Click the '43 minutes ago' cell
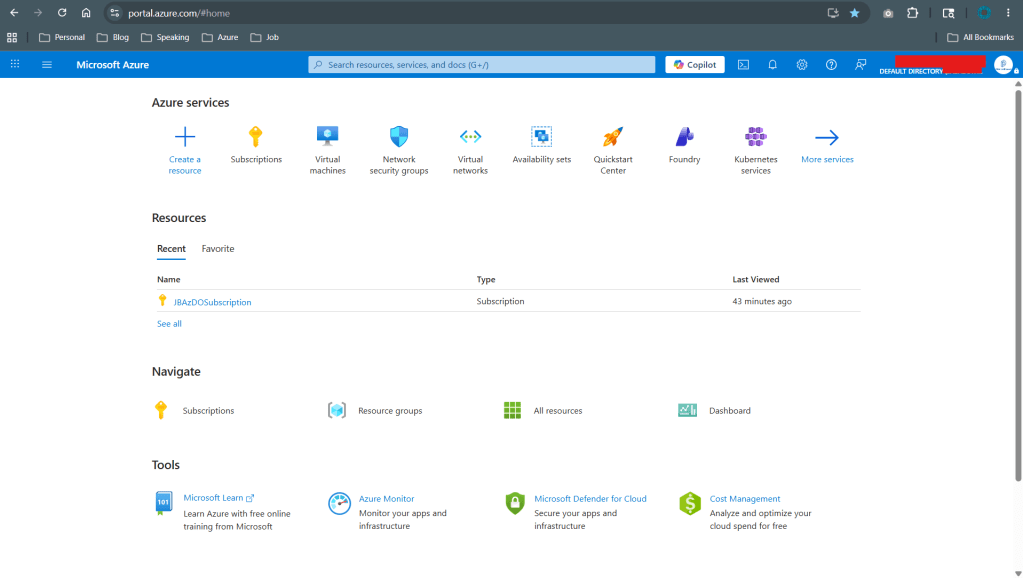Image resolution: width=1023 pixels, height=578 pixels. [x=762, y=301]
